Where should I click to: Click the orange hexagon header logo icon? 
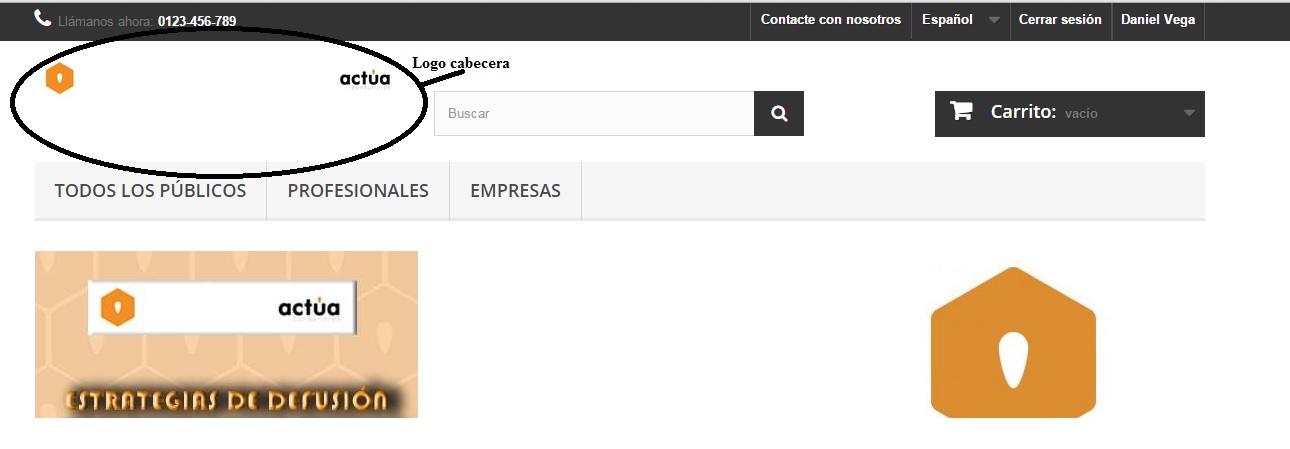(x=60, y=78)
